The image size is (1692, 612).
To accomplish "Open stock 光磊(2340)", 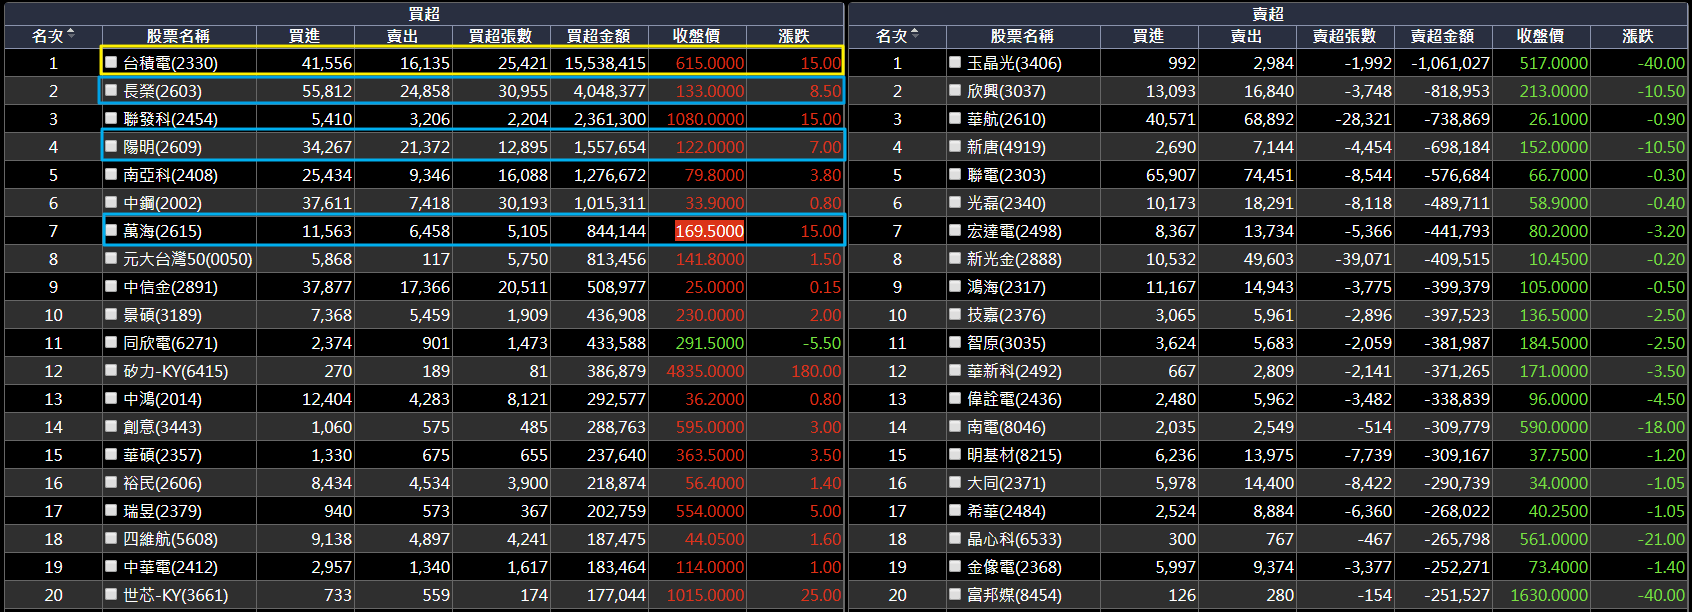I will pos(1006,202).
